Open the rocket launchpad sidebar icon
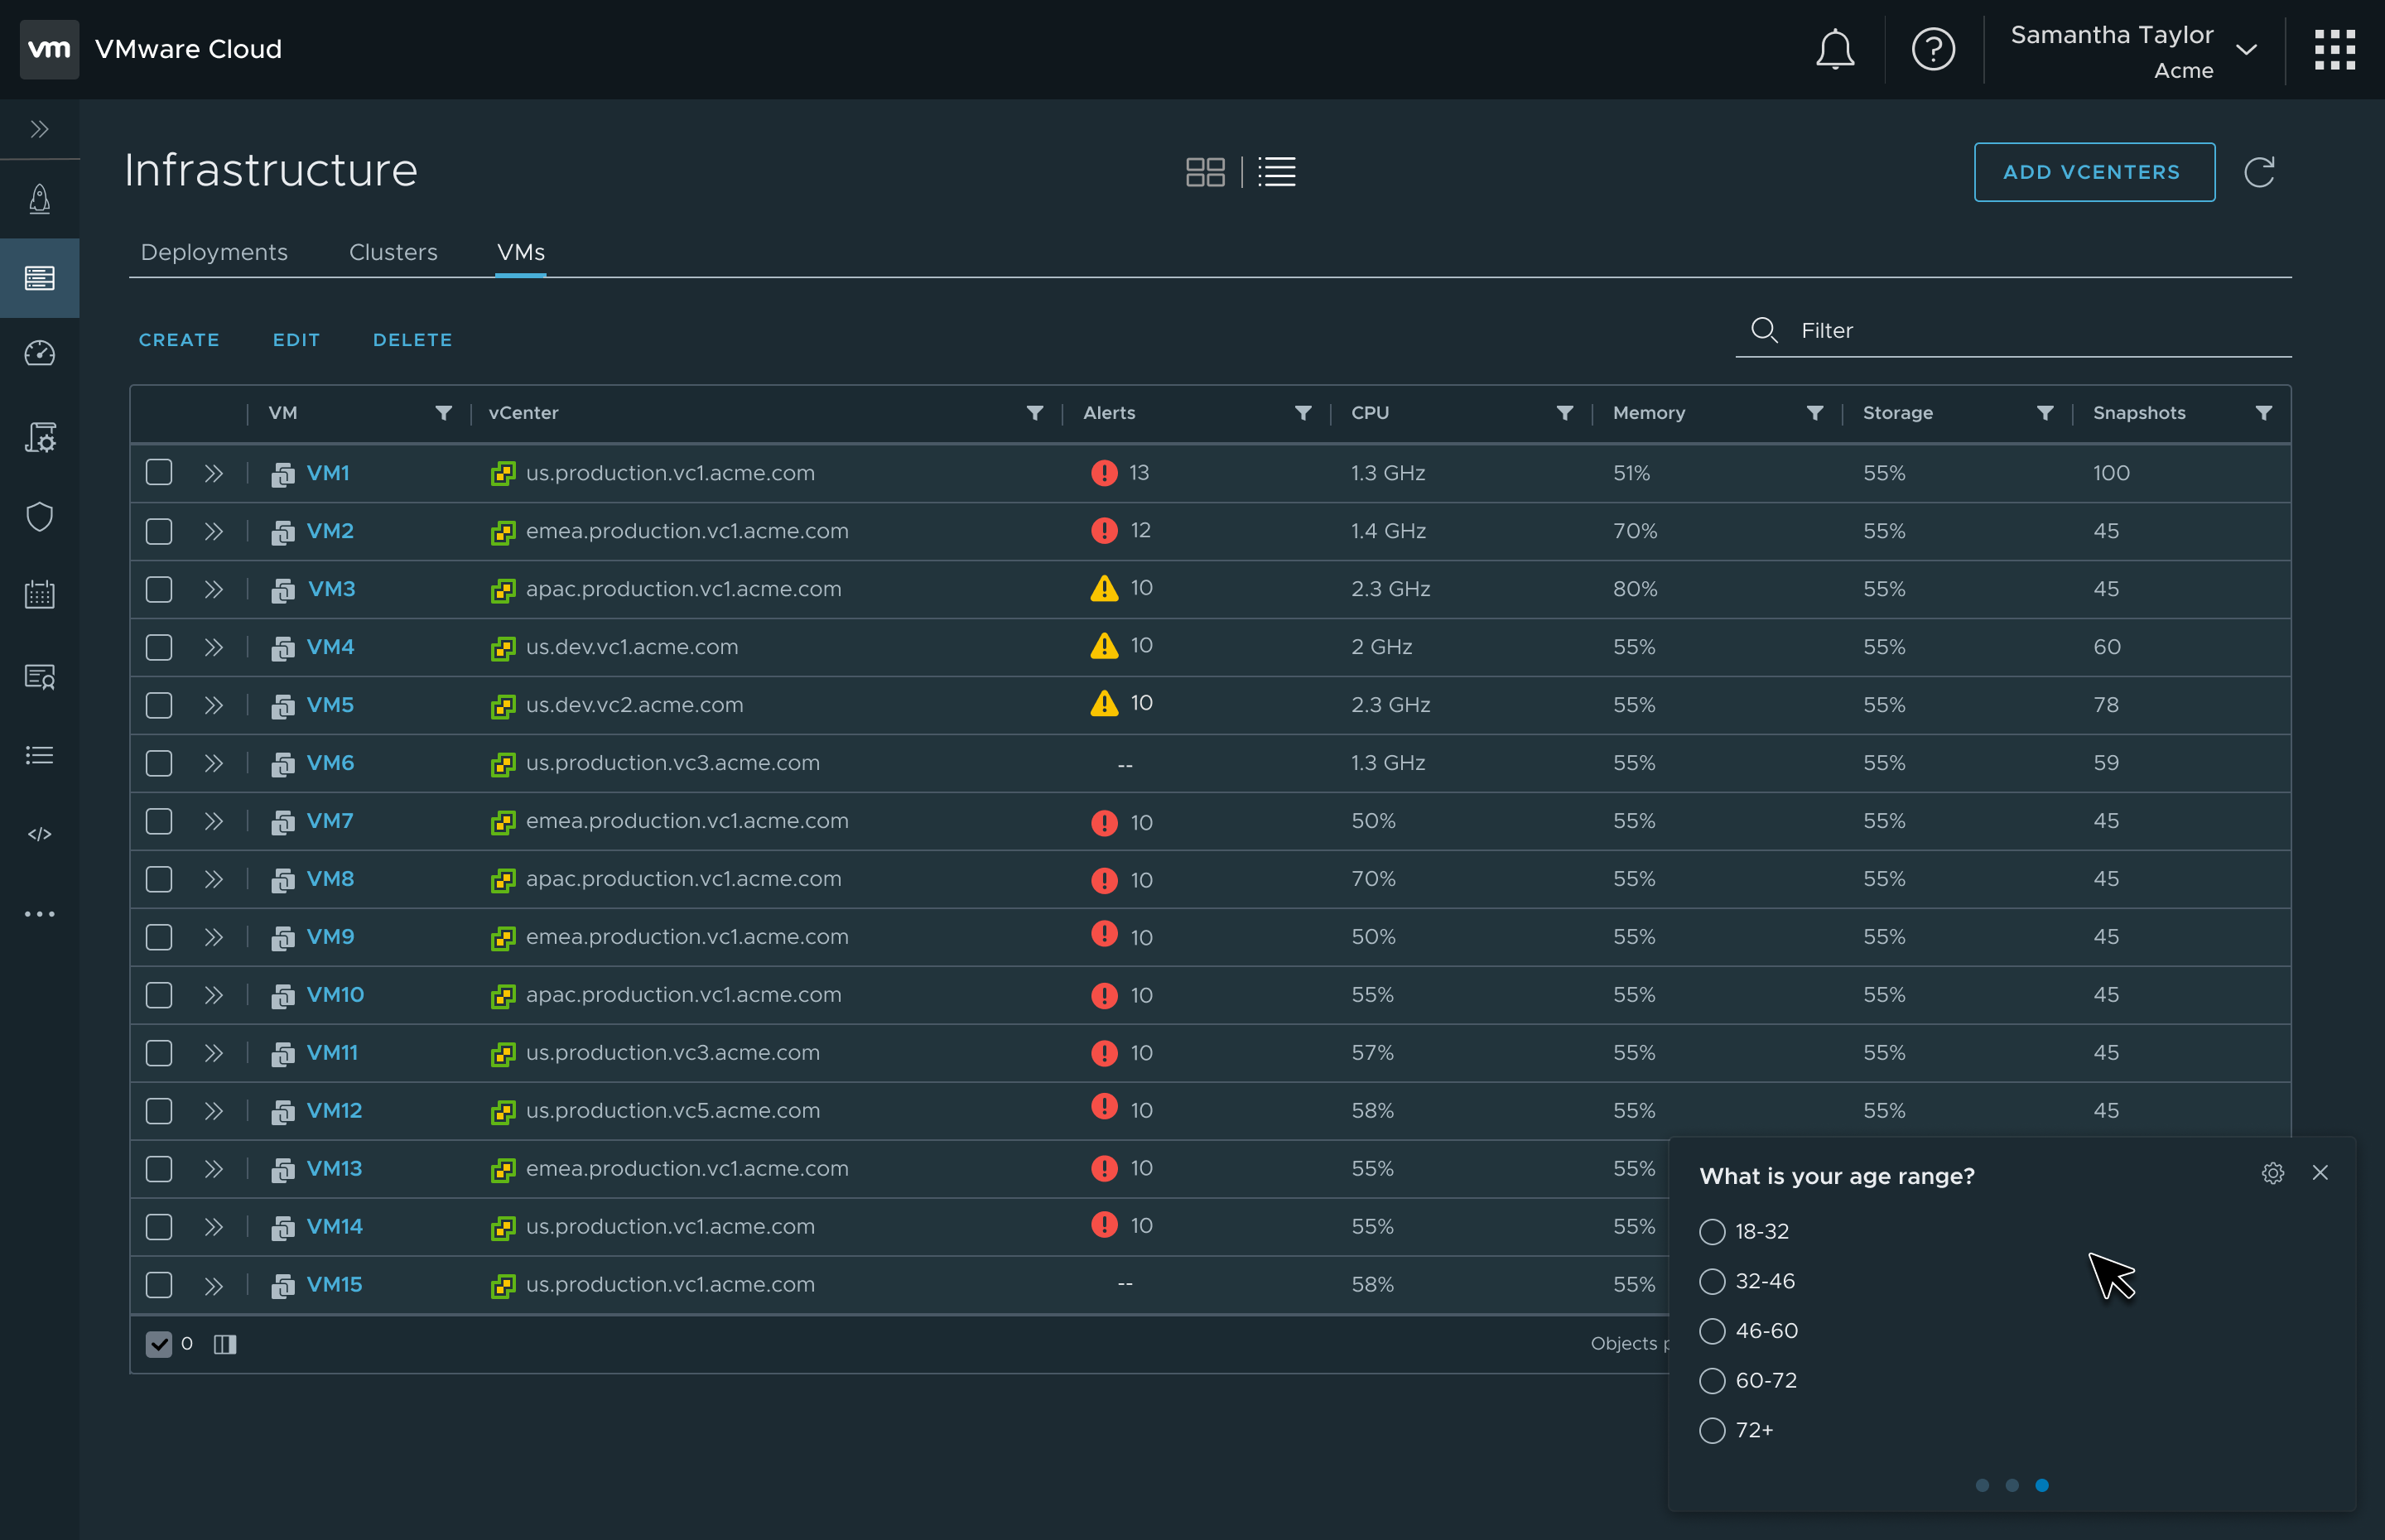 40,198
